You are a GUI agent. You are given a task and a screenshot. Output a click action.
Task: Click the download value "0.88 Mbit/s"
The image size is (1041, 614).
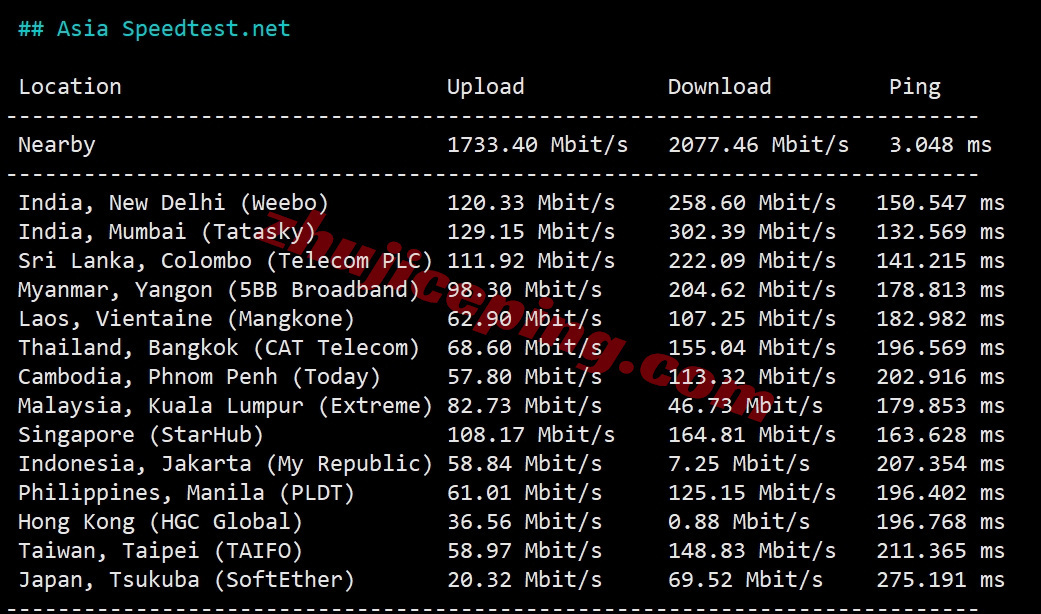pos(740,522)
